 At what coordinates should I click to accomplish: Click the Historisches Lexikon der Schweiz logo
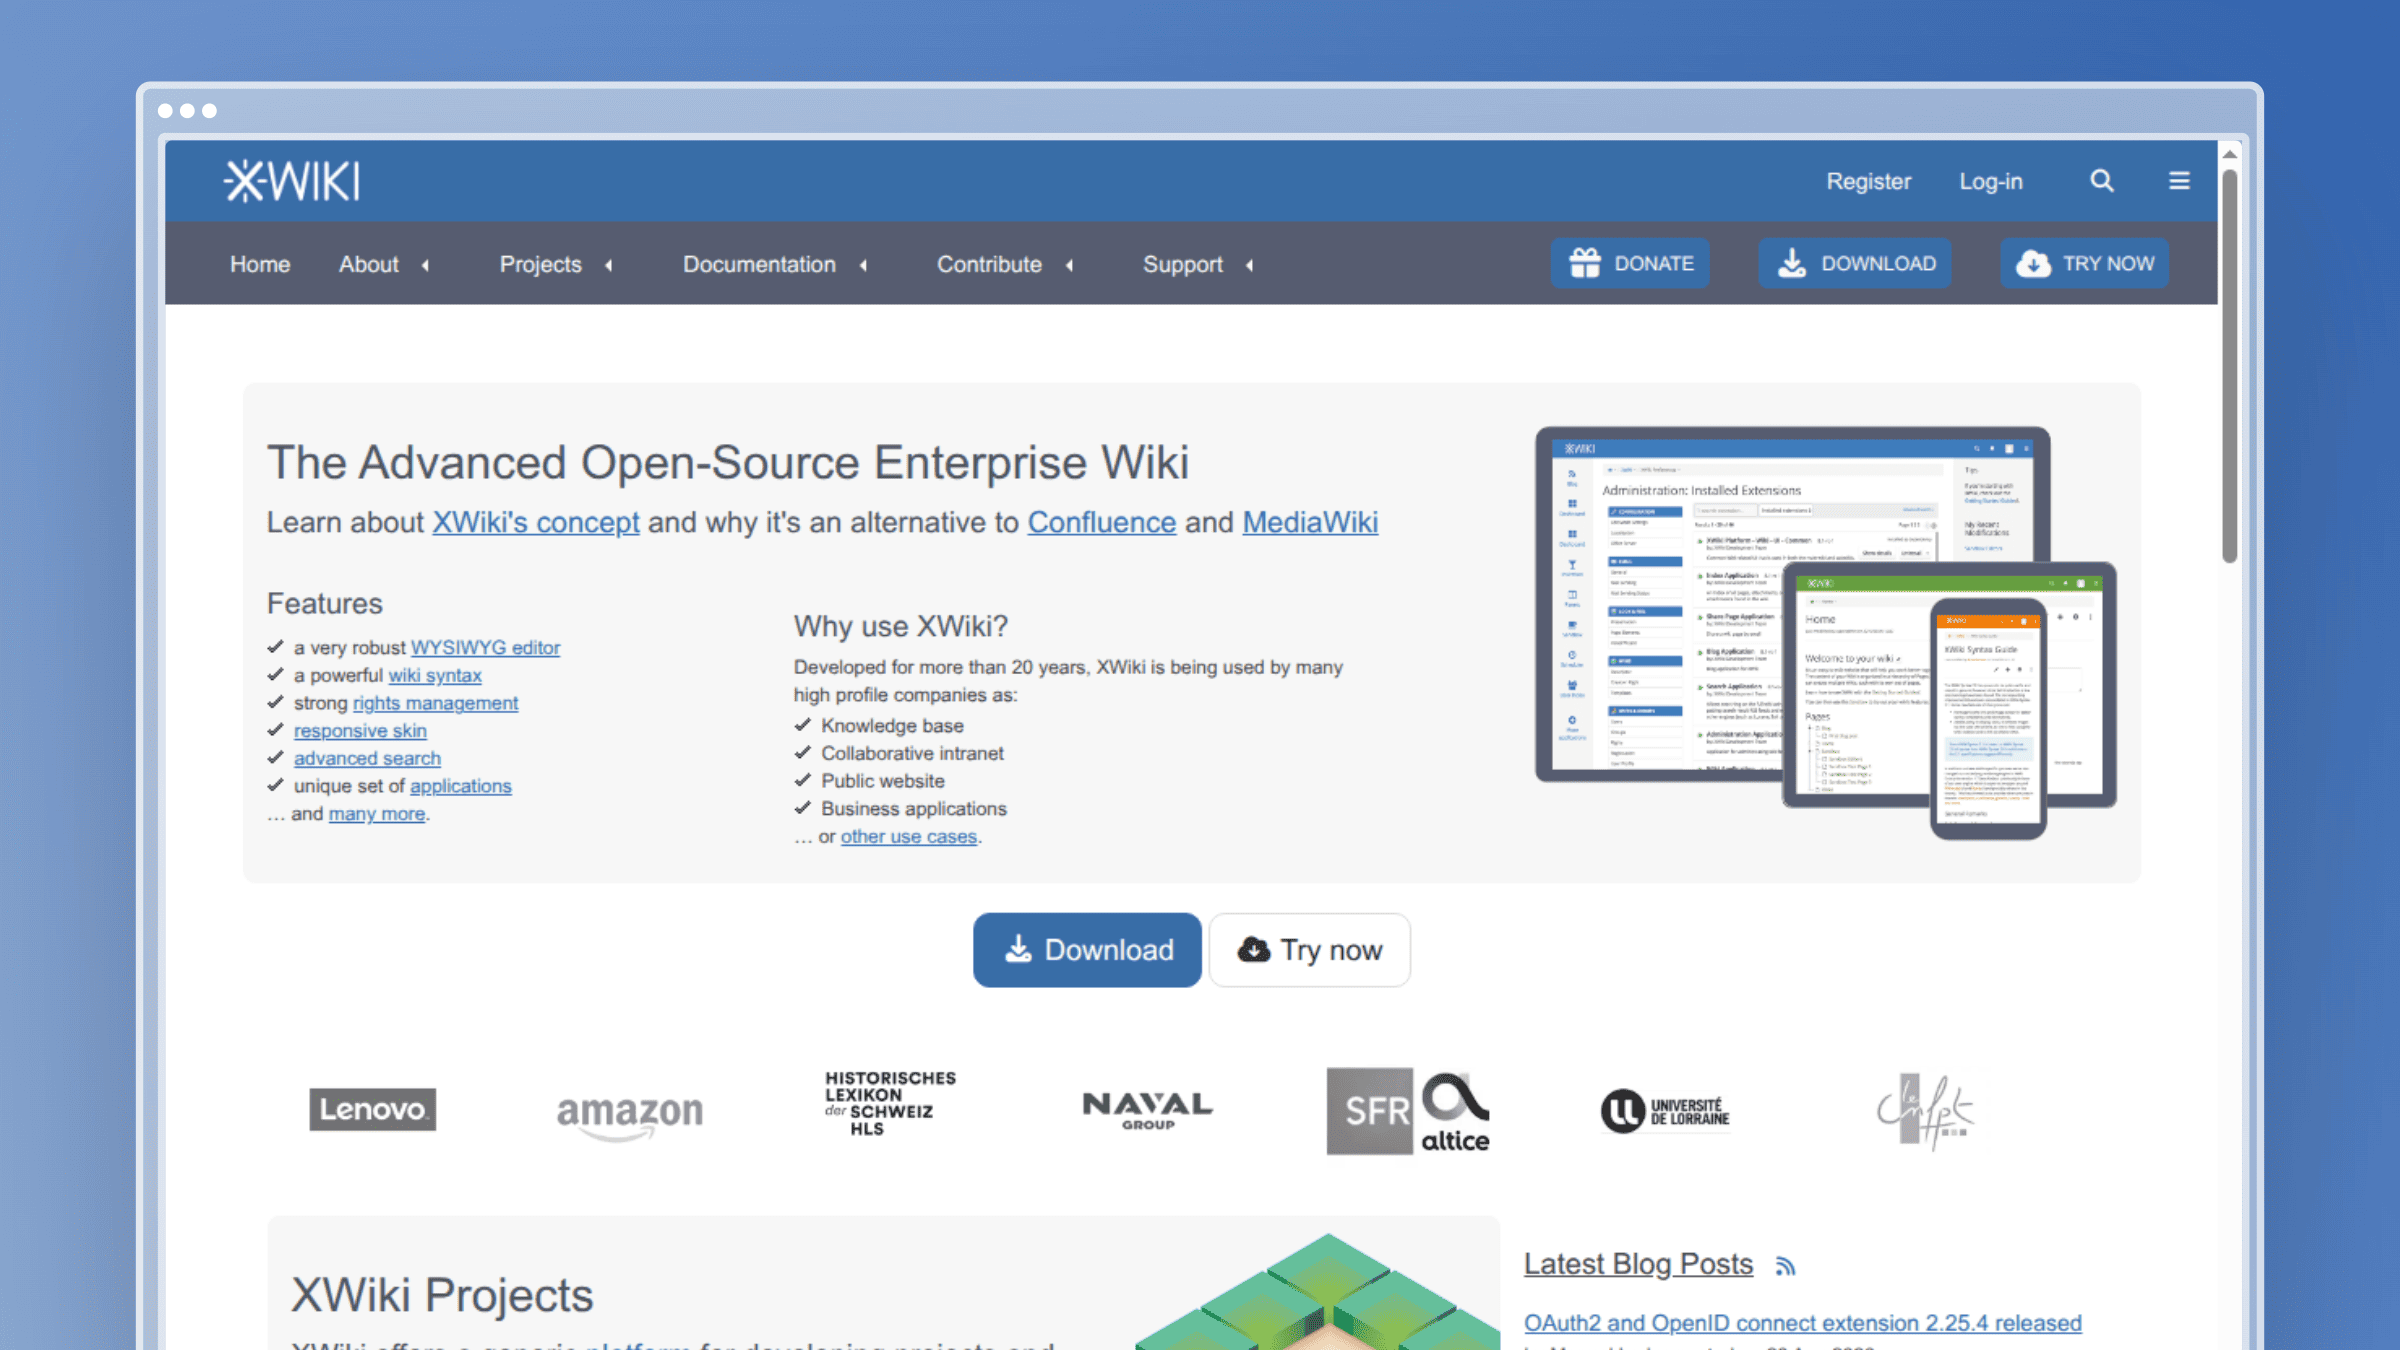coord(889,1103)
